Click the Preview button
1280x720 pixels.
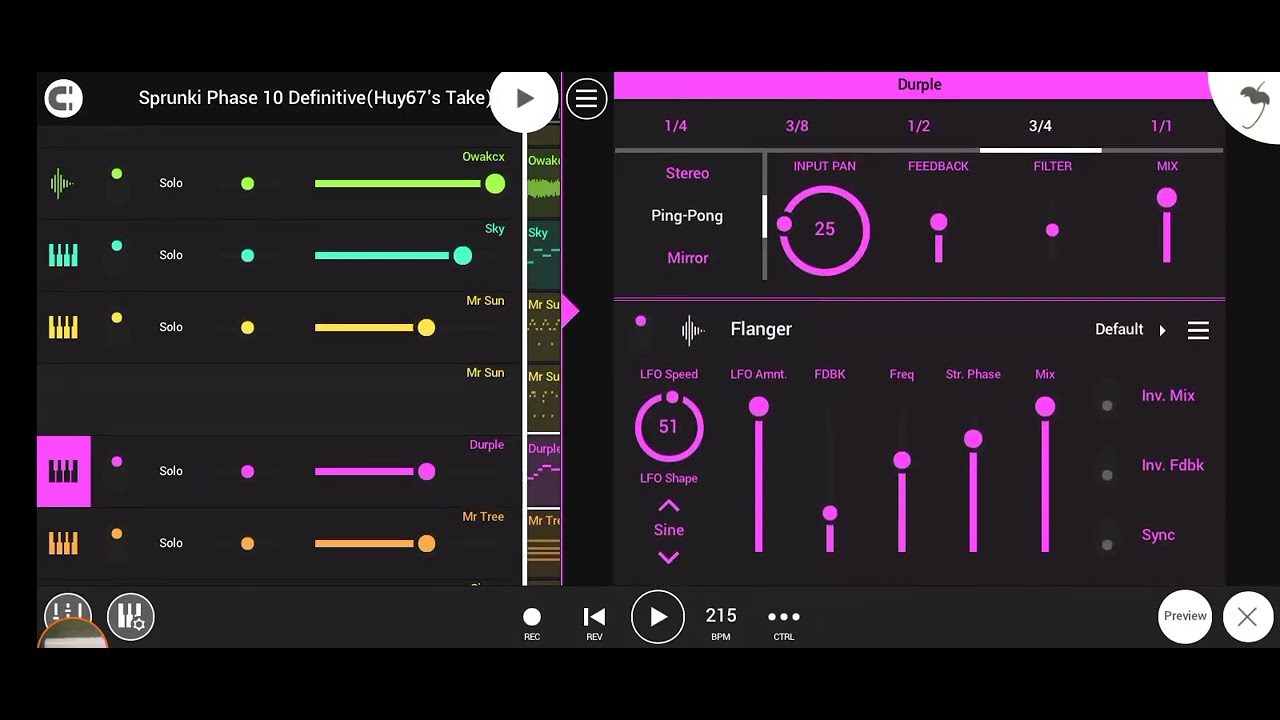click(1185, 616)
